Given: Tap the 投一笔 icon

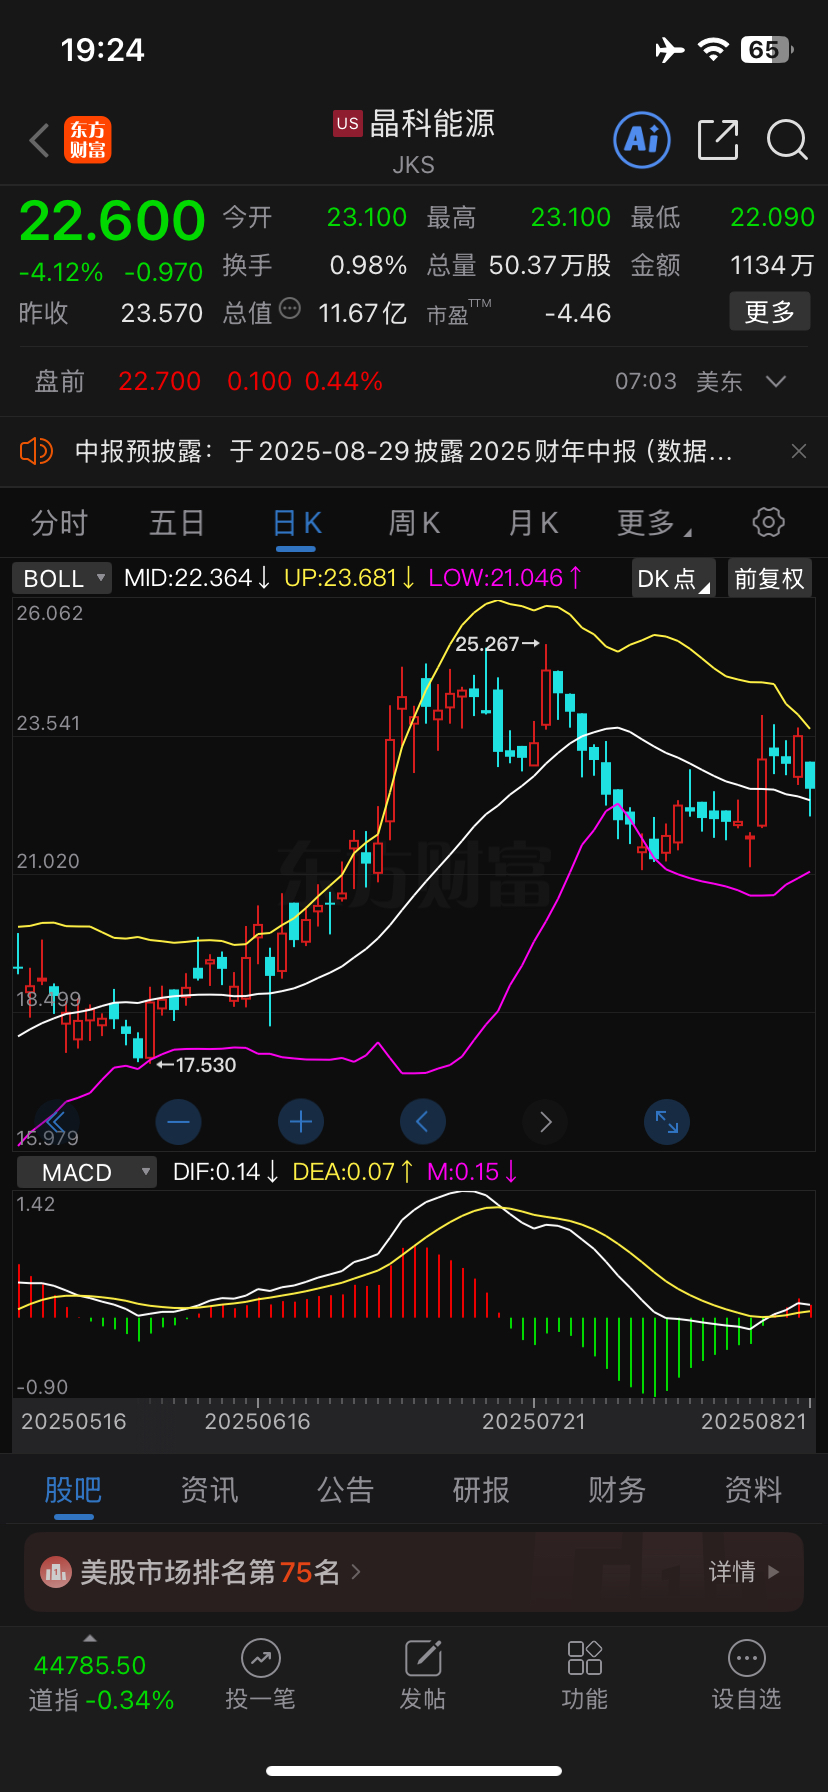Looking at the screenshot, I should click(x=260, y=1658).
